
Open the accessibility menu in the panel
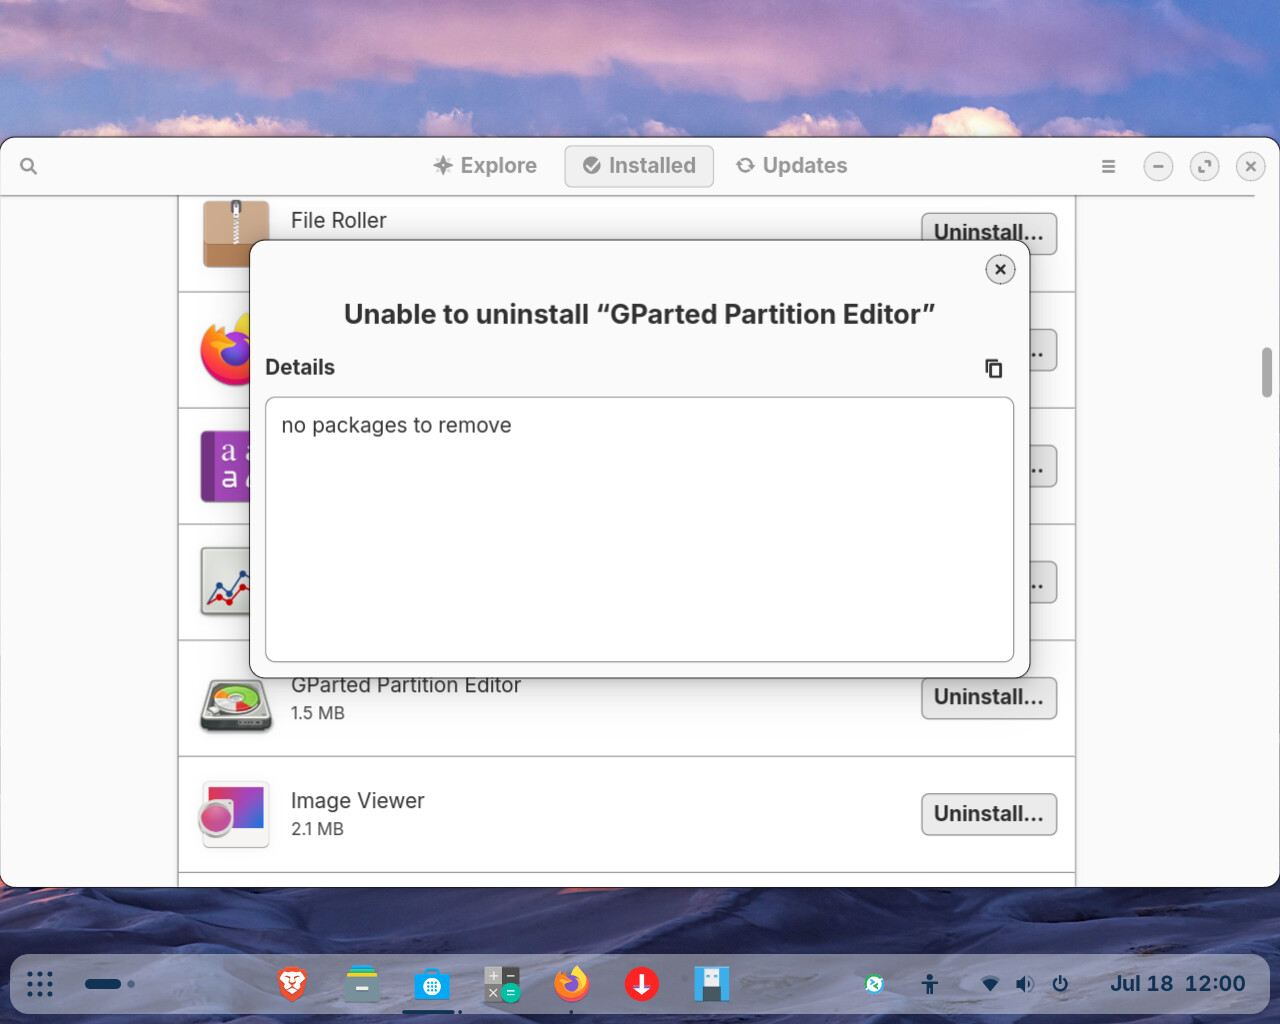(x=930, y=984)
